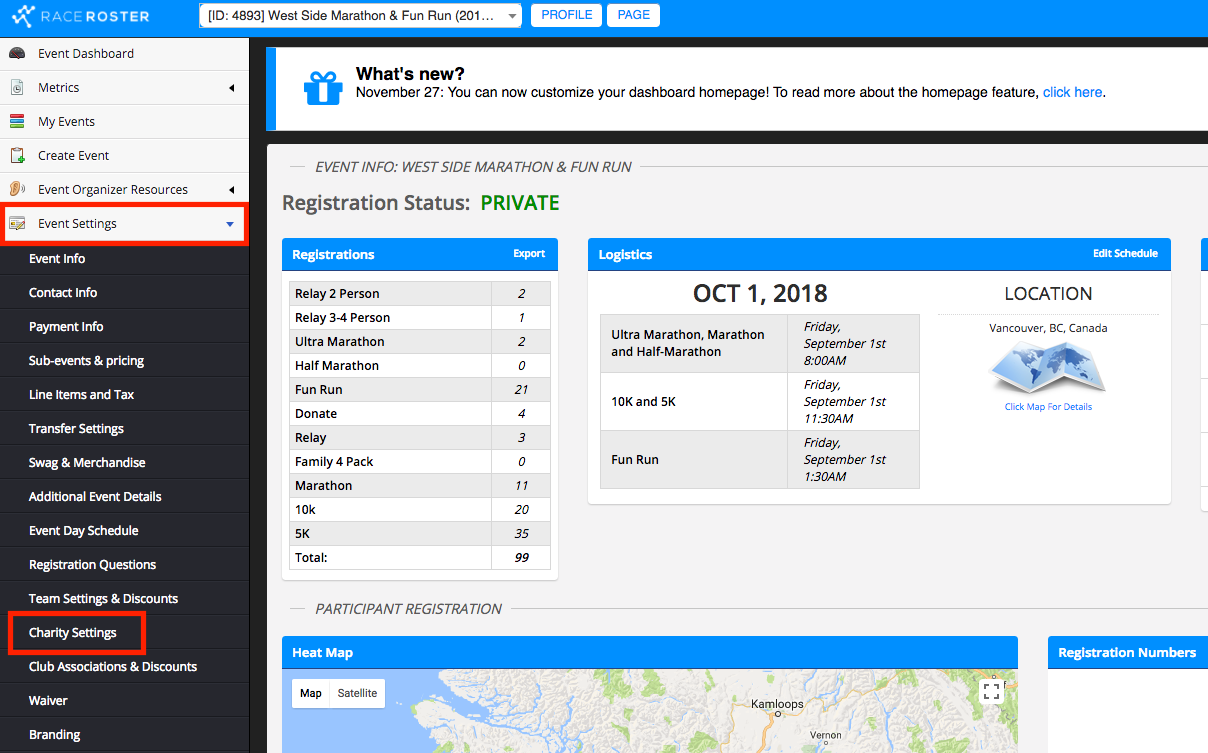The width and height of the screenshot is (1208, 753).
Task: Click the Total registrations row
Action: (x=420, y=558)
